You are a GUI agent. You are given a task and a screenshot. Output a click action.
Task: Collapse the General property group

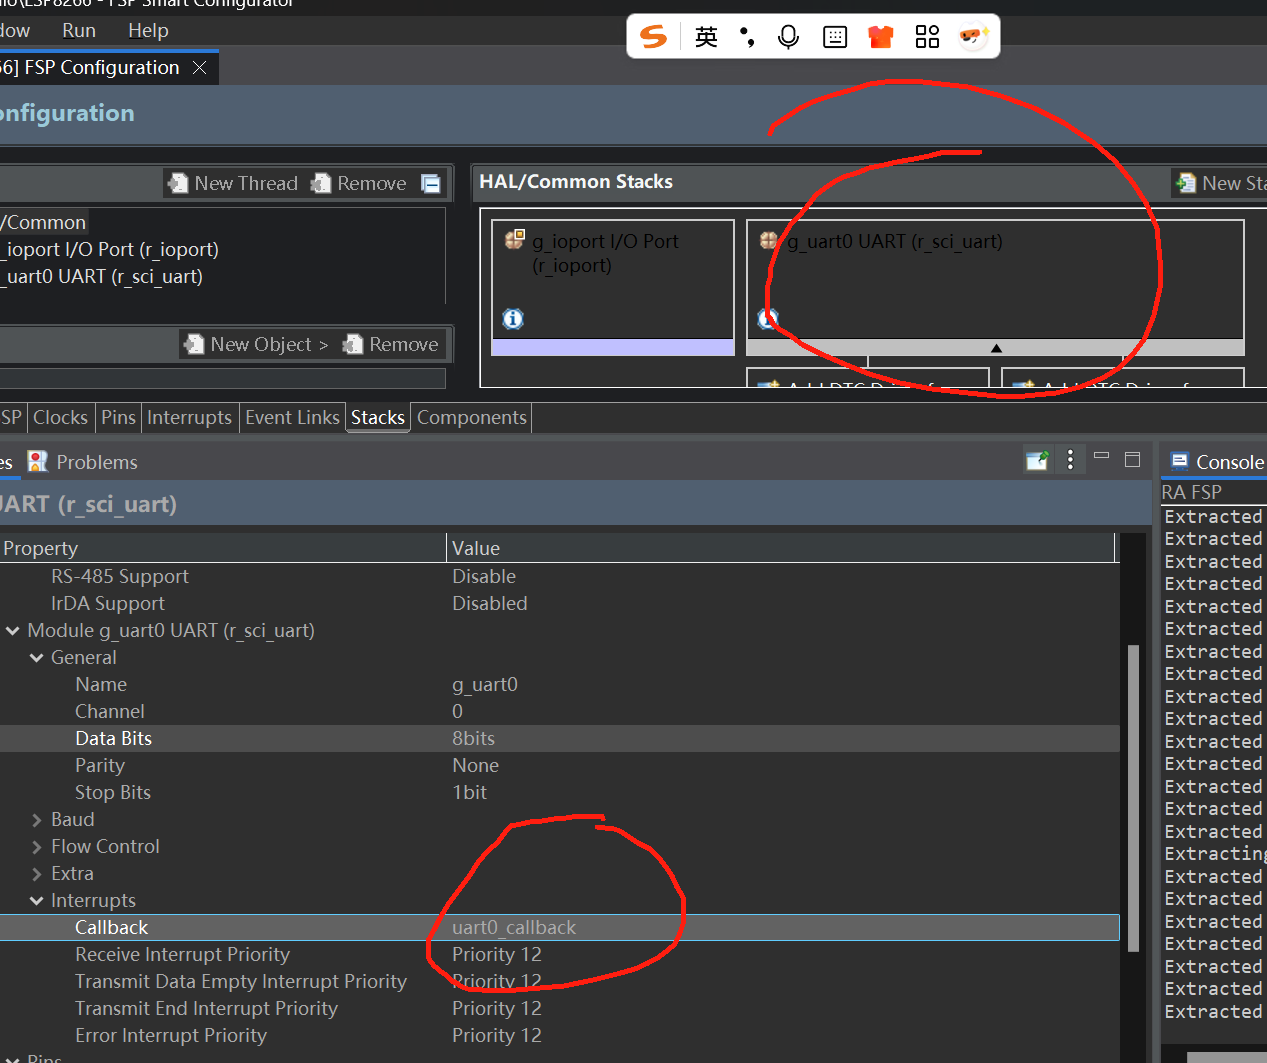pos(37,657)
